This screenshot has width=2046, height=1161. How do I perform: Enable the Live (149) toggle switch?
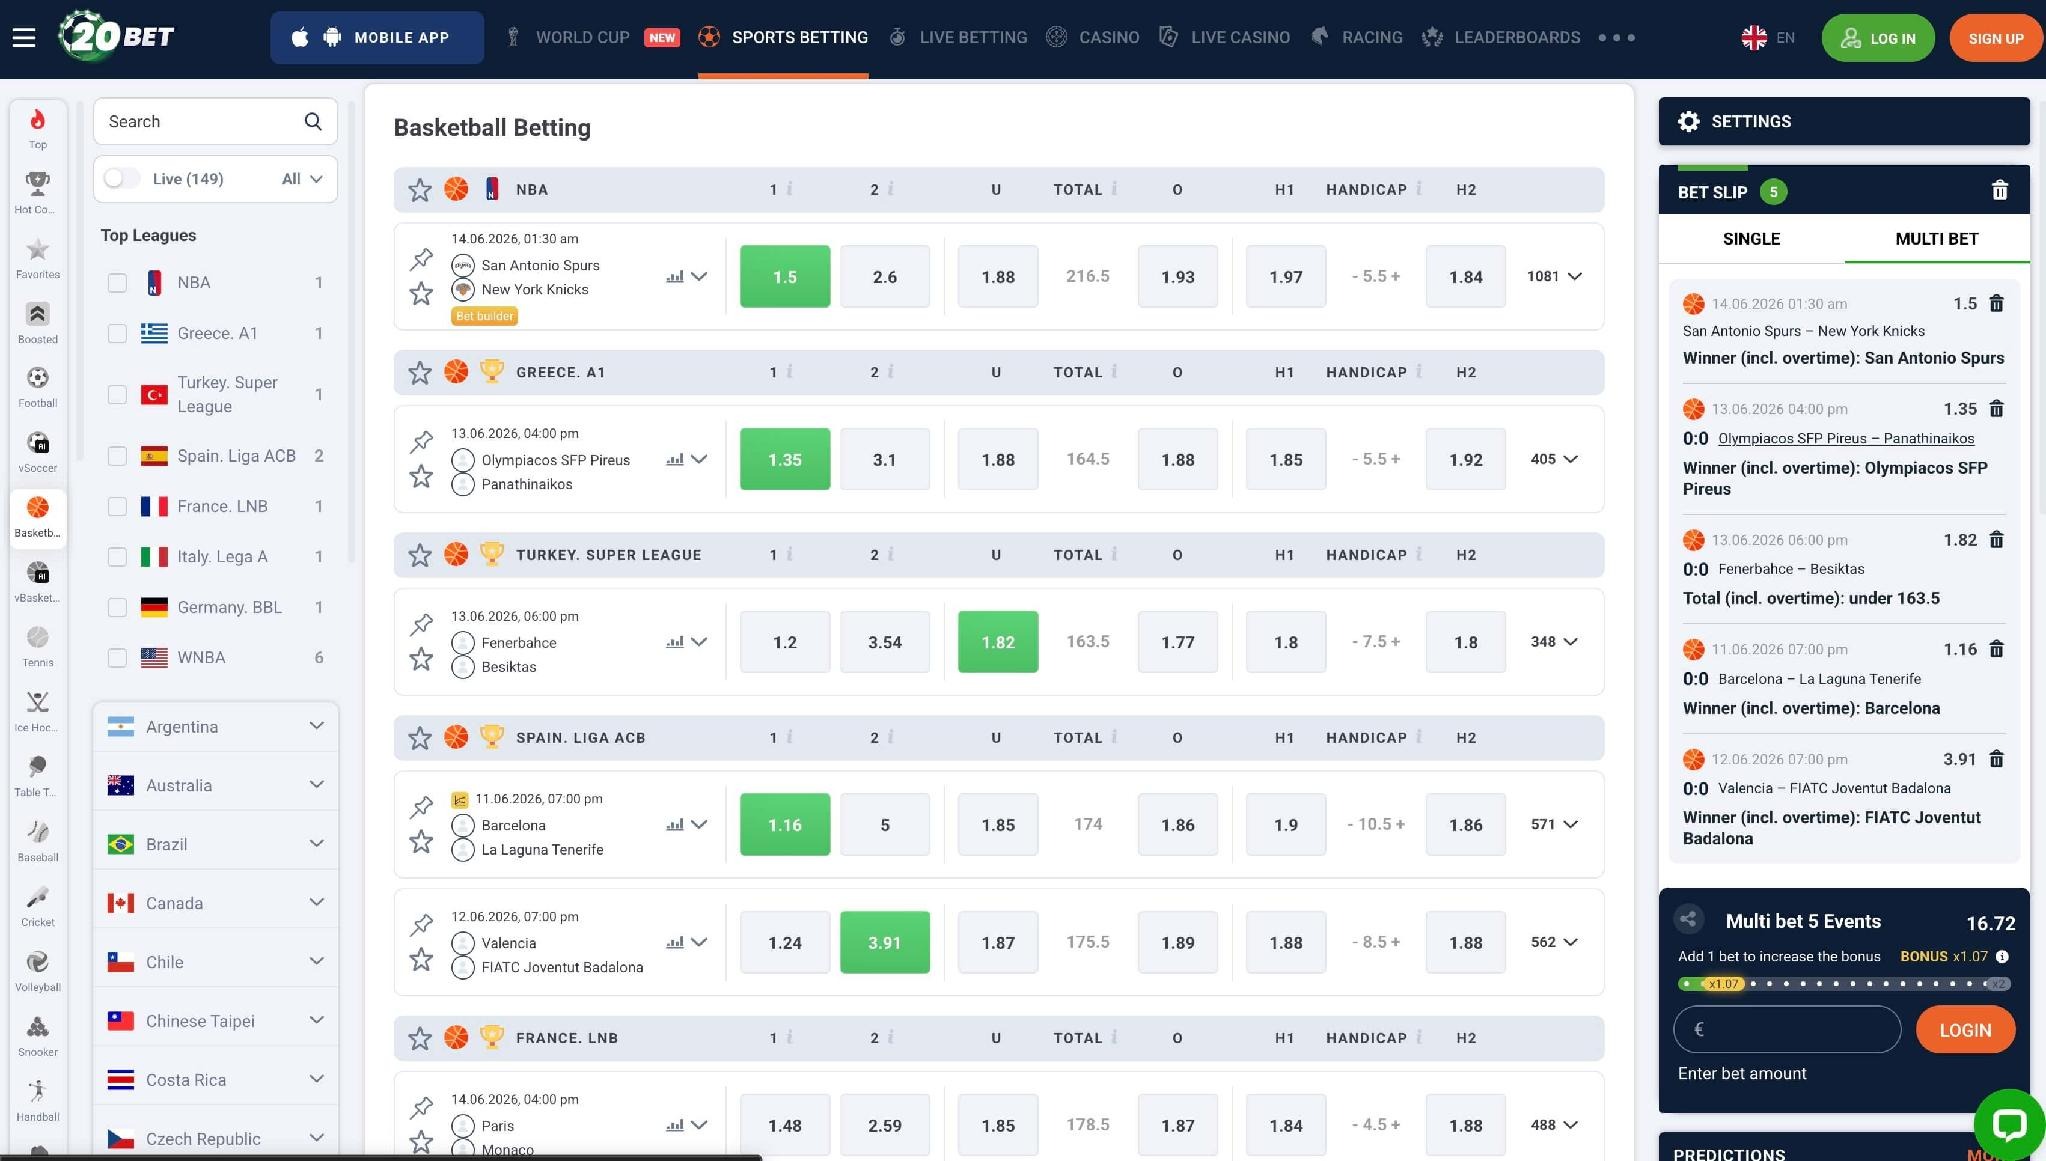tap(122, 178)
